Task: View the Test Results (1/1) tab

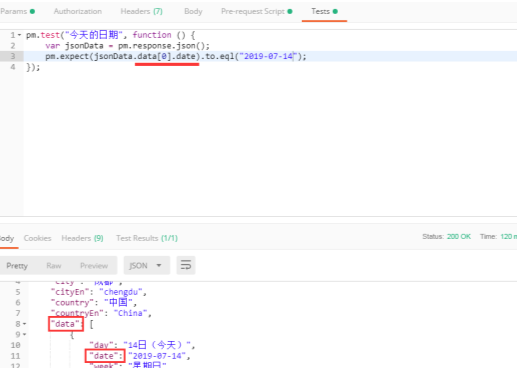Action: pos(147,238)
